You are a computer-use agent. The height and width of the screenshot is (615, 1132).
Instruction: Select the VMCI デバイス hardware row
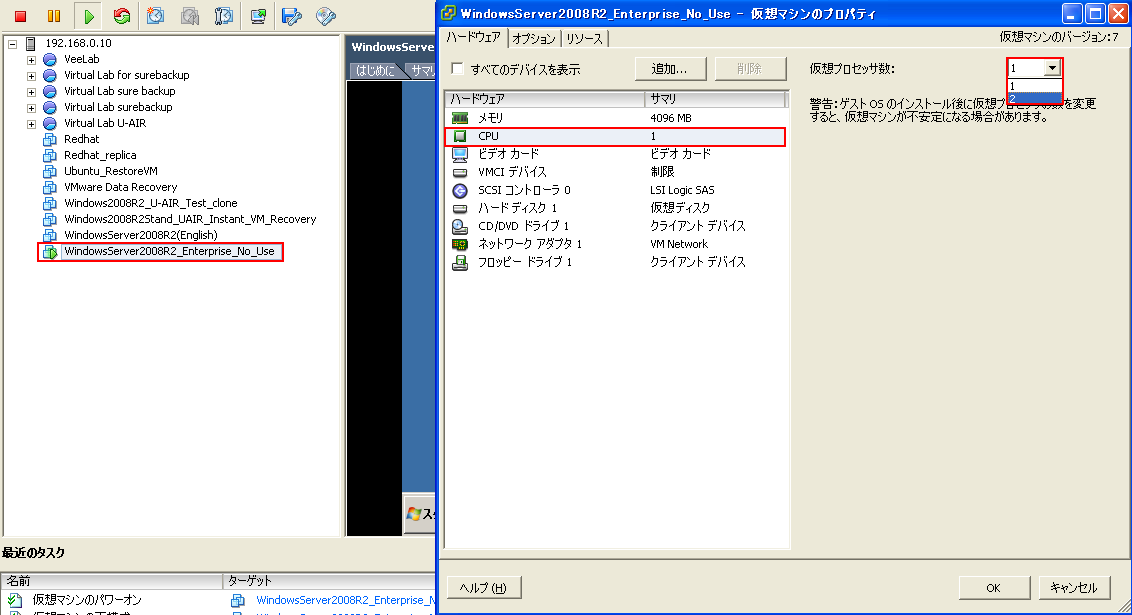point(615,172)
